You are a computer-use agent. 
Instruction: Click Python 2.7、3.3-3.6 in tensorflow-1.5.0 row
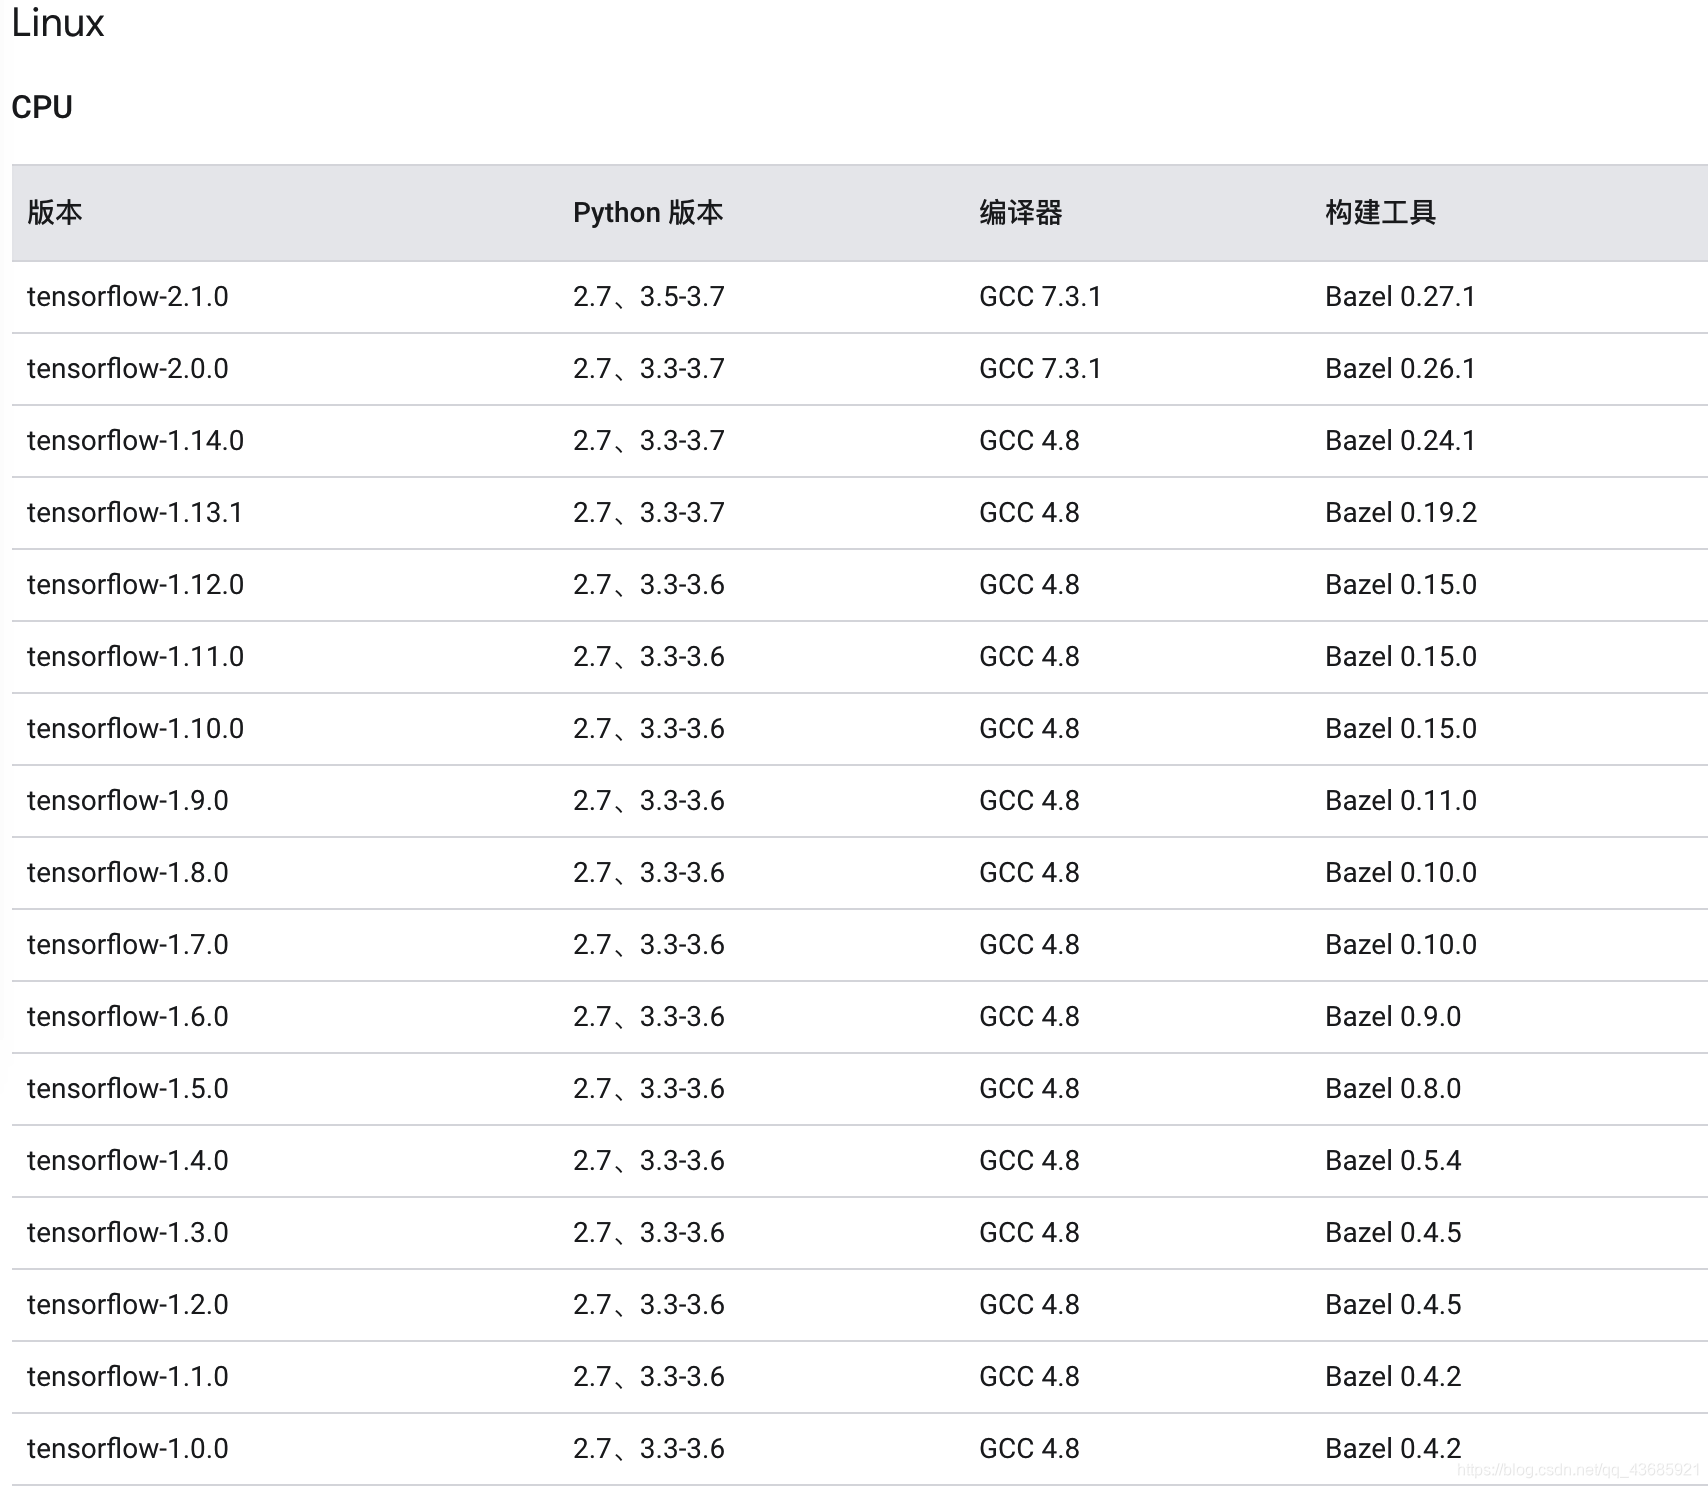pyautogui.click(x=649, y=1089)
